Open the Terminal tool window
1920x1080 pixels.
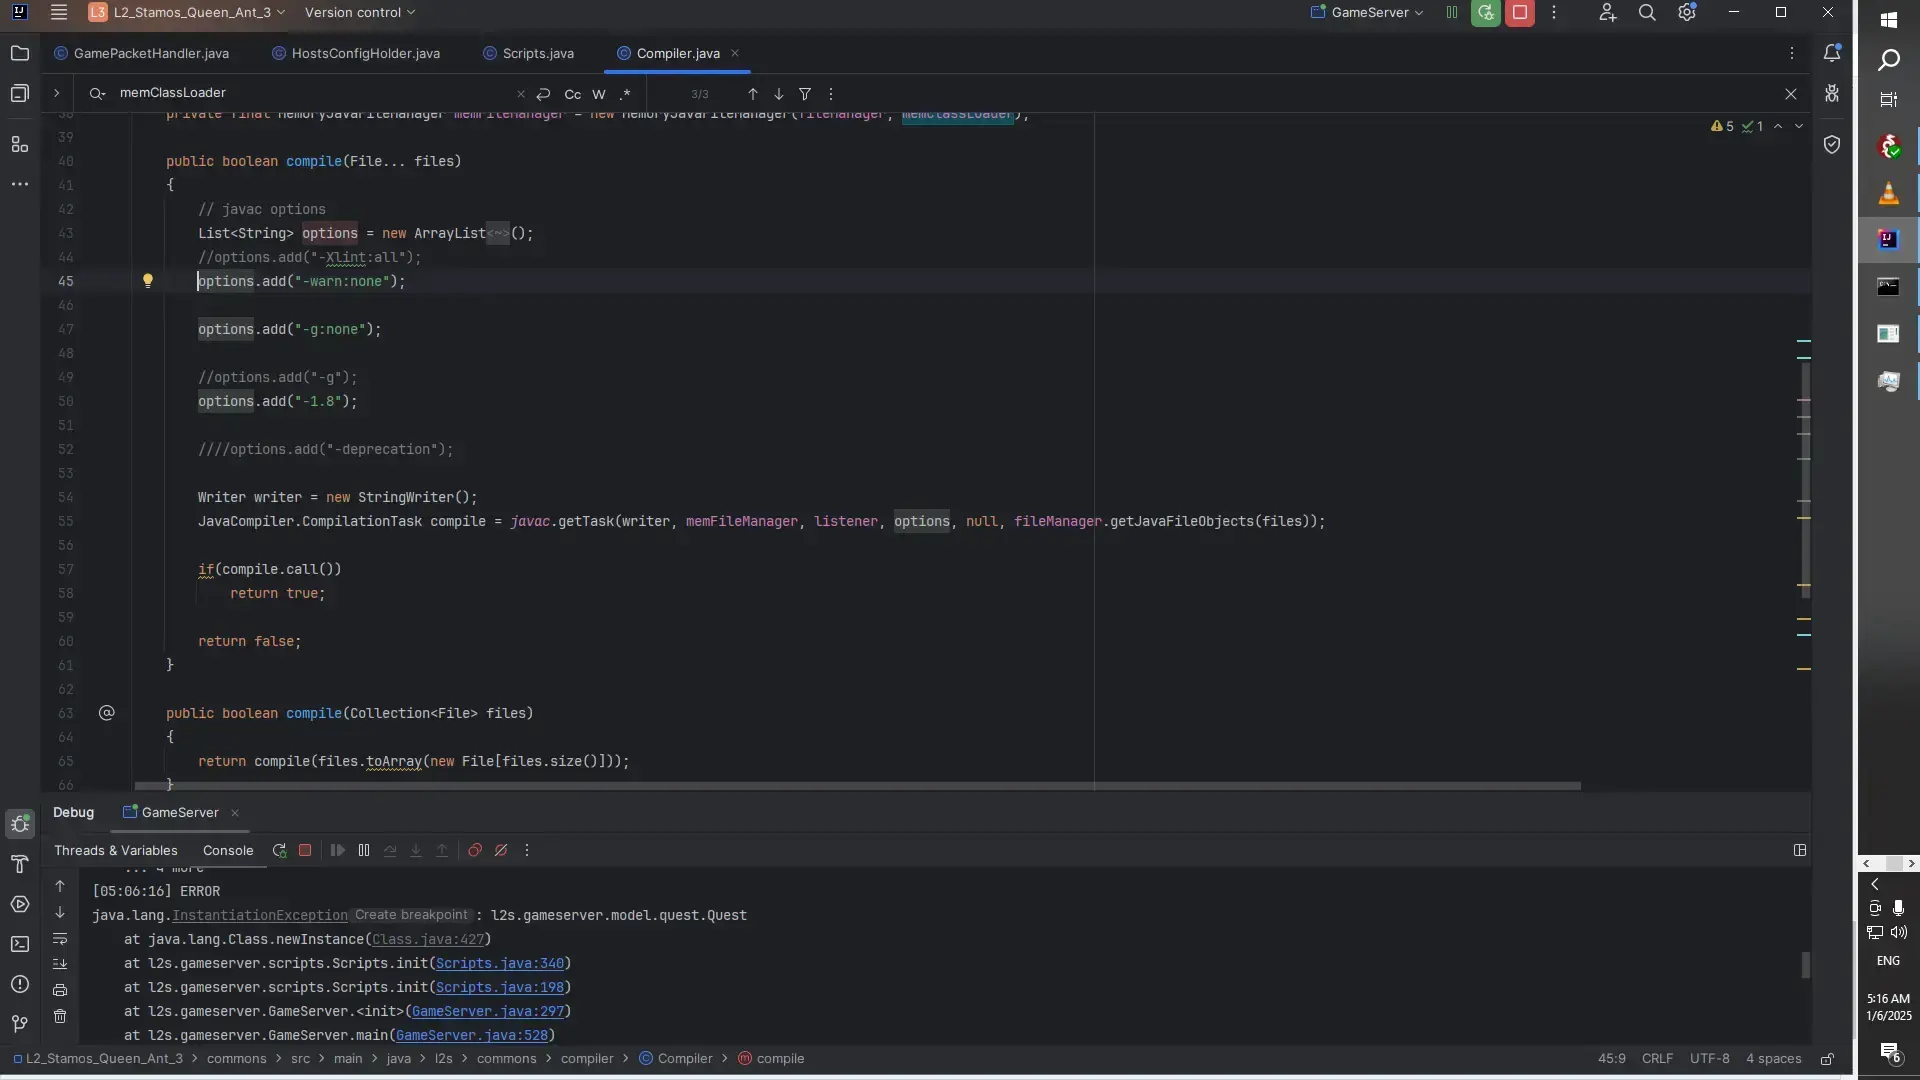[x=20, y=944]
